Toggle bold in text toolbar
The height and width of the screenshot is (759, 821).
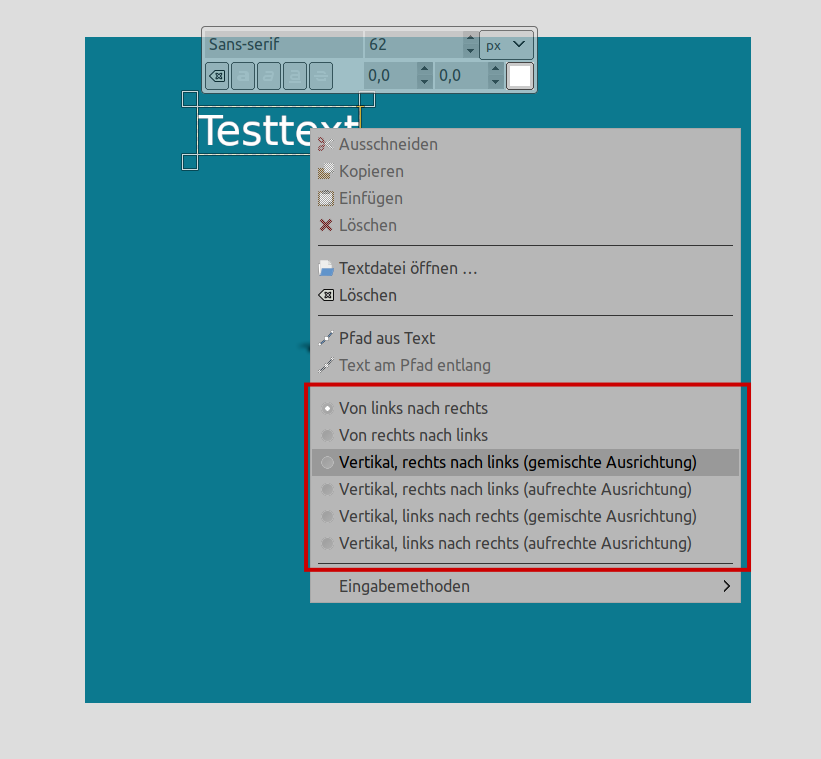pos(243,76)
